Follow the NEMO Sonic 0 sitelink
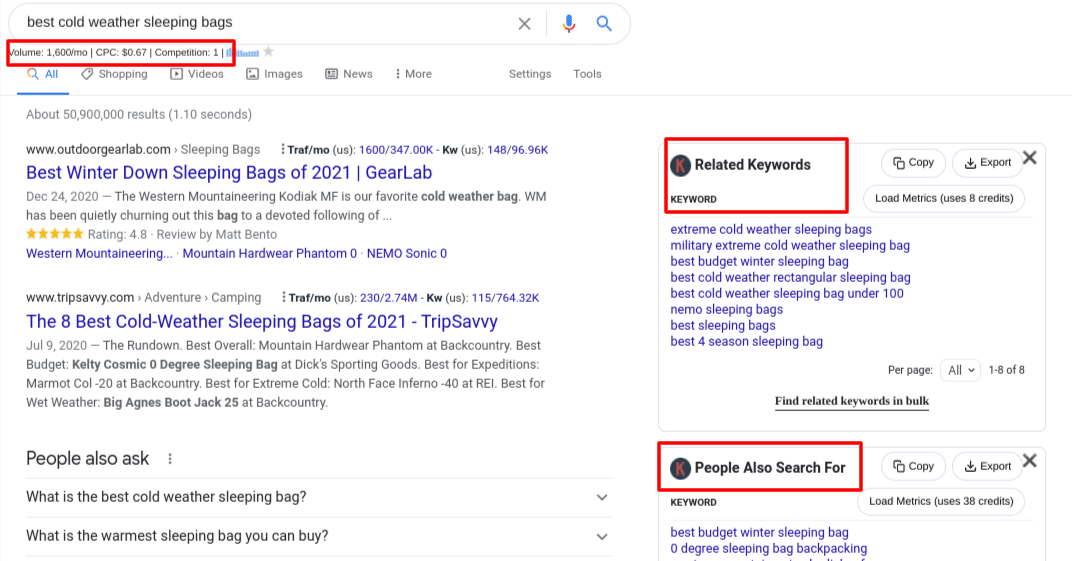This screenshot has width=1072, height=561. [x=407, y=254]
